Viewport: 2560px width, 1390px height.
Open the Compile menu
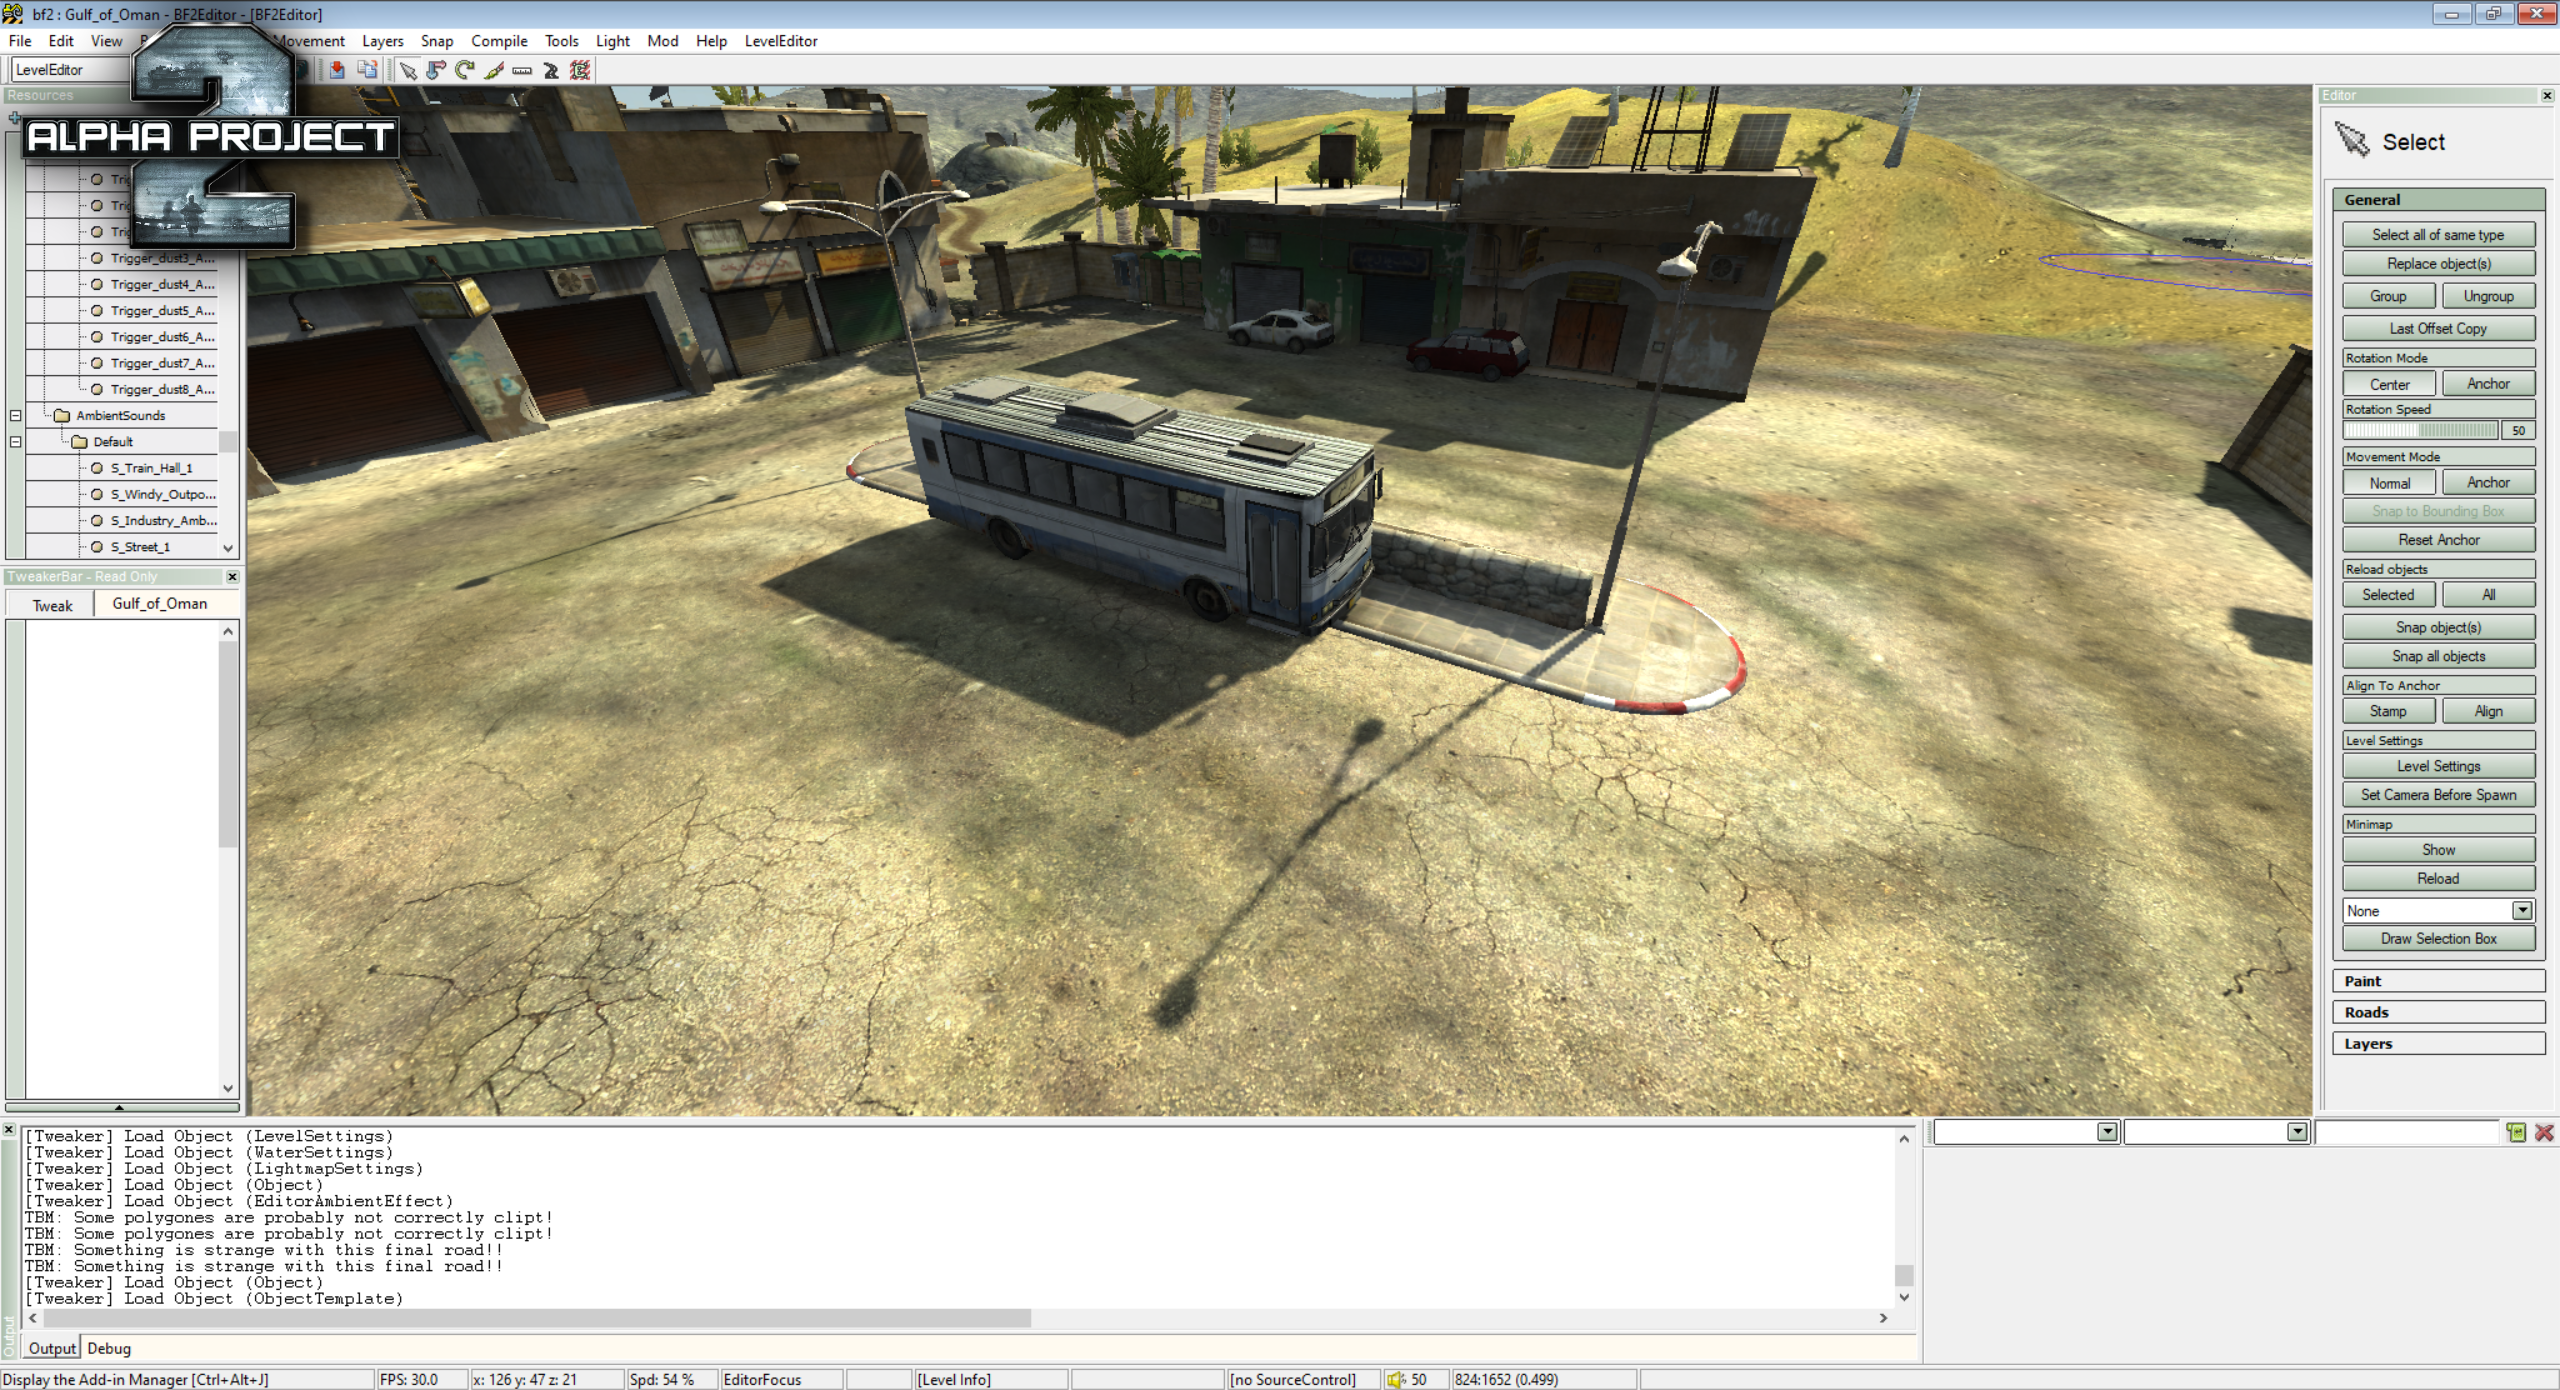(x=499, y=41)
